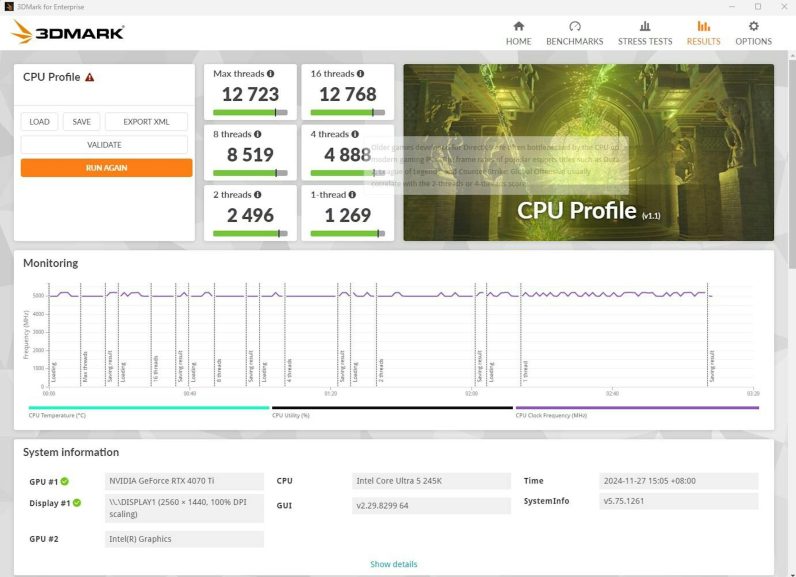Image resolution: width=796 pixels, height=577 pixels.
Task: Click the CPU Profile v1.1 banner image
Action: [x=588, y=152]
